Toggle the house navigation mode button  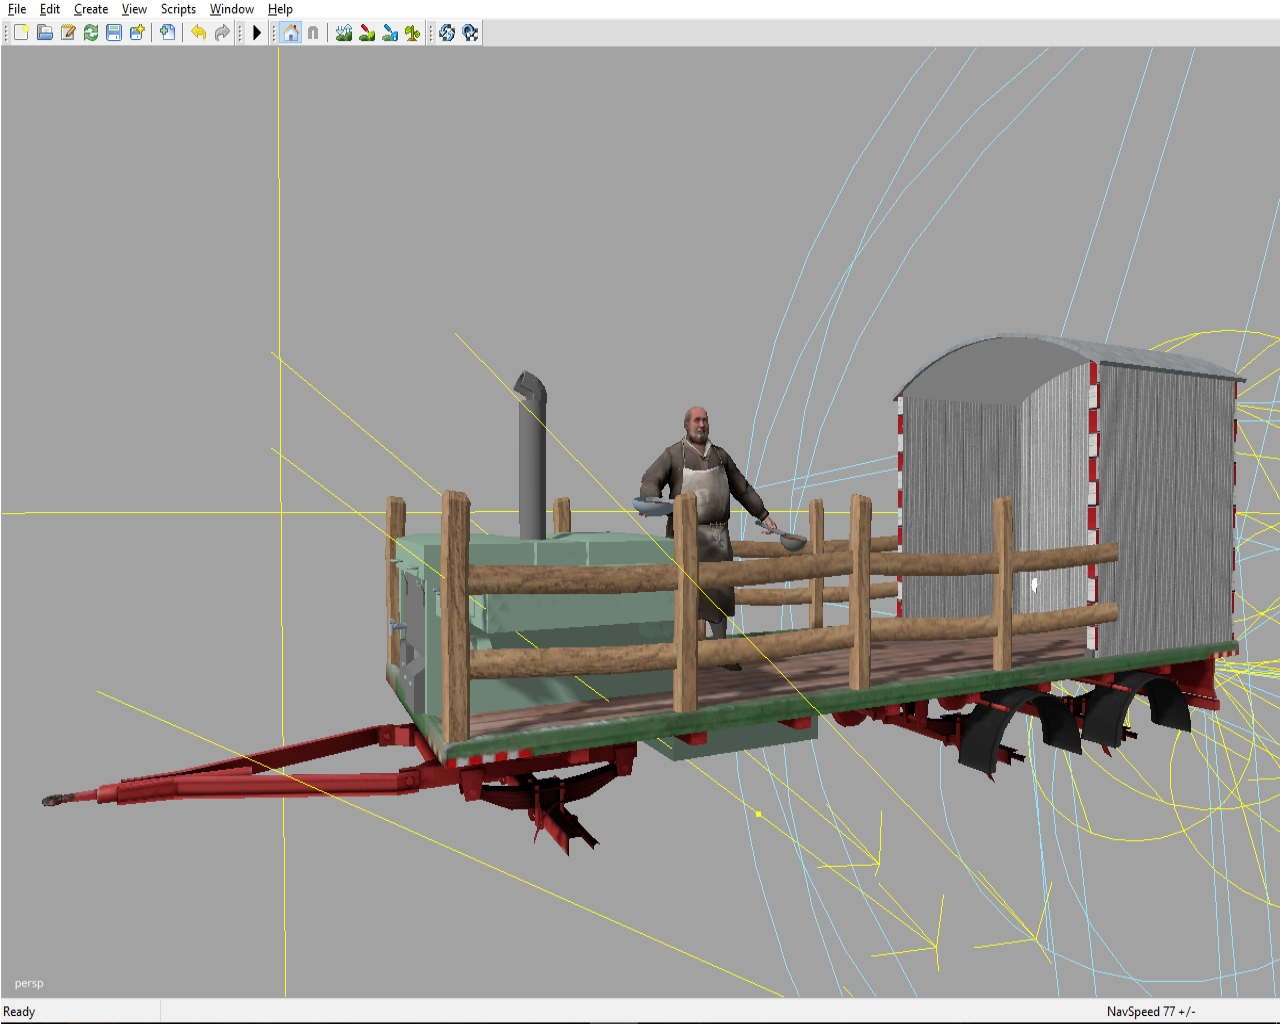(290, 33)
